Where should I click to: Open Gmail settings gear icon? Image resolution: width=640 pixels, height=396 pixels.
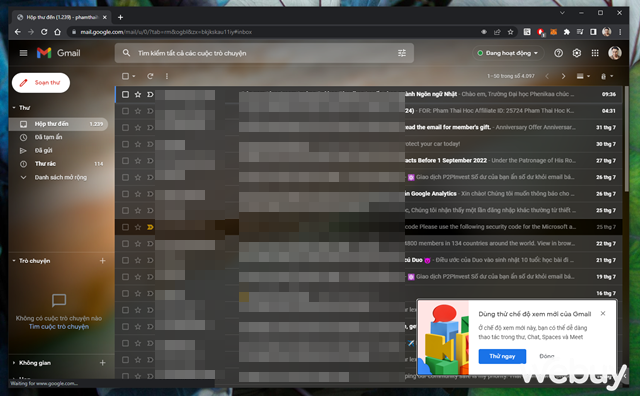(577, 53)
